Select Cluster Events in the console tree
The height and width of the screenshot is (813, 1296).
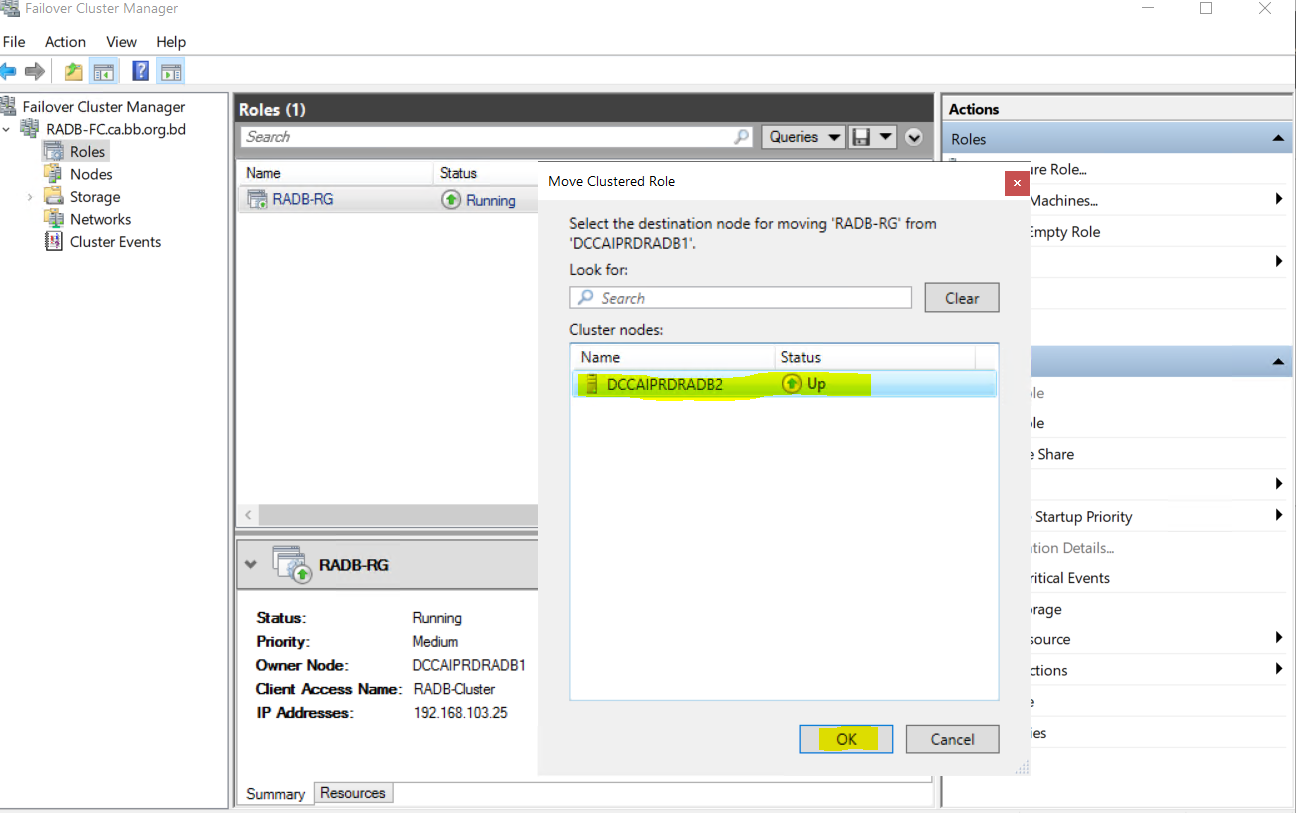pyautogui.click(x=115, y=242)
